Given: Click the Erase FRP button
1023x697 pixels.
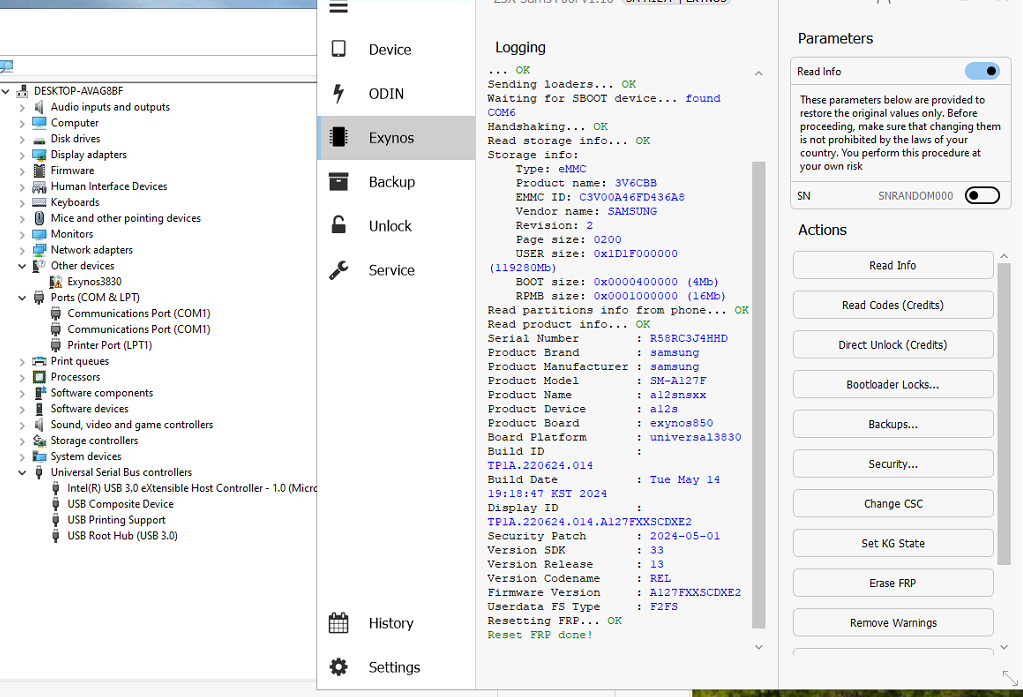Looking at the screenshot, I should pyautogui.click(x=893, y=583).
